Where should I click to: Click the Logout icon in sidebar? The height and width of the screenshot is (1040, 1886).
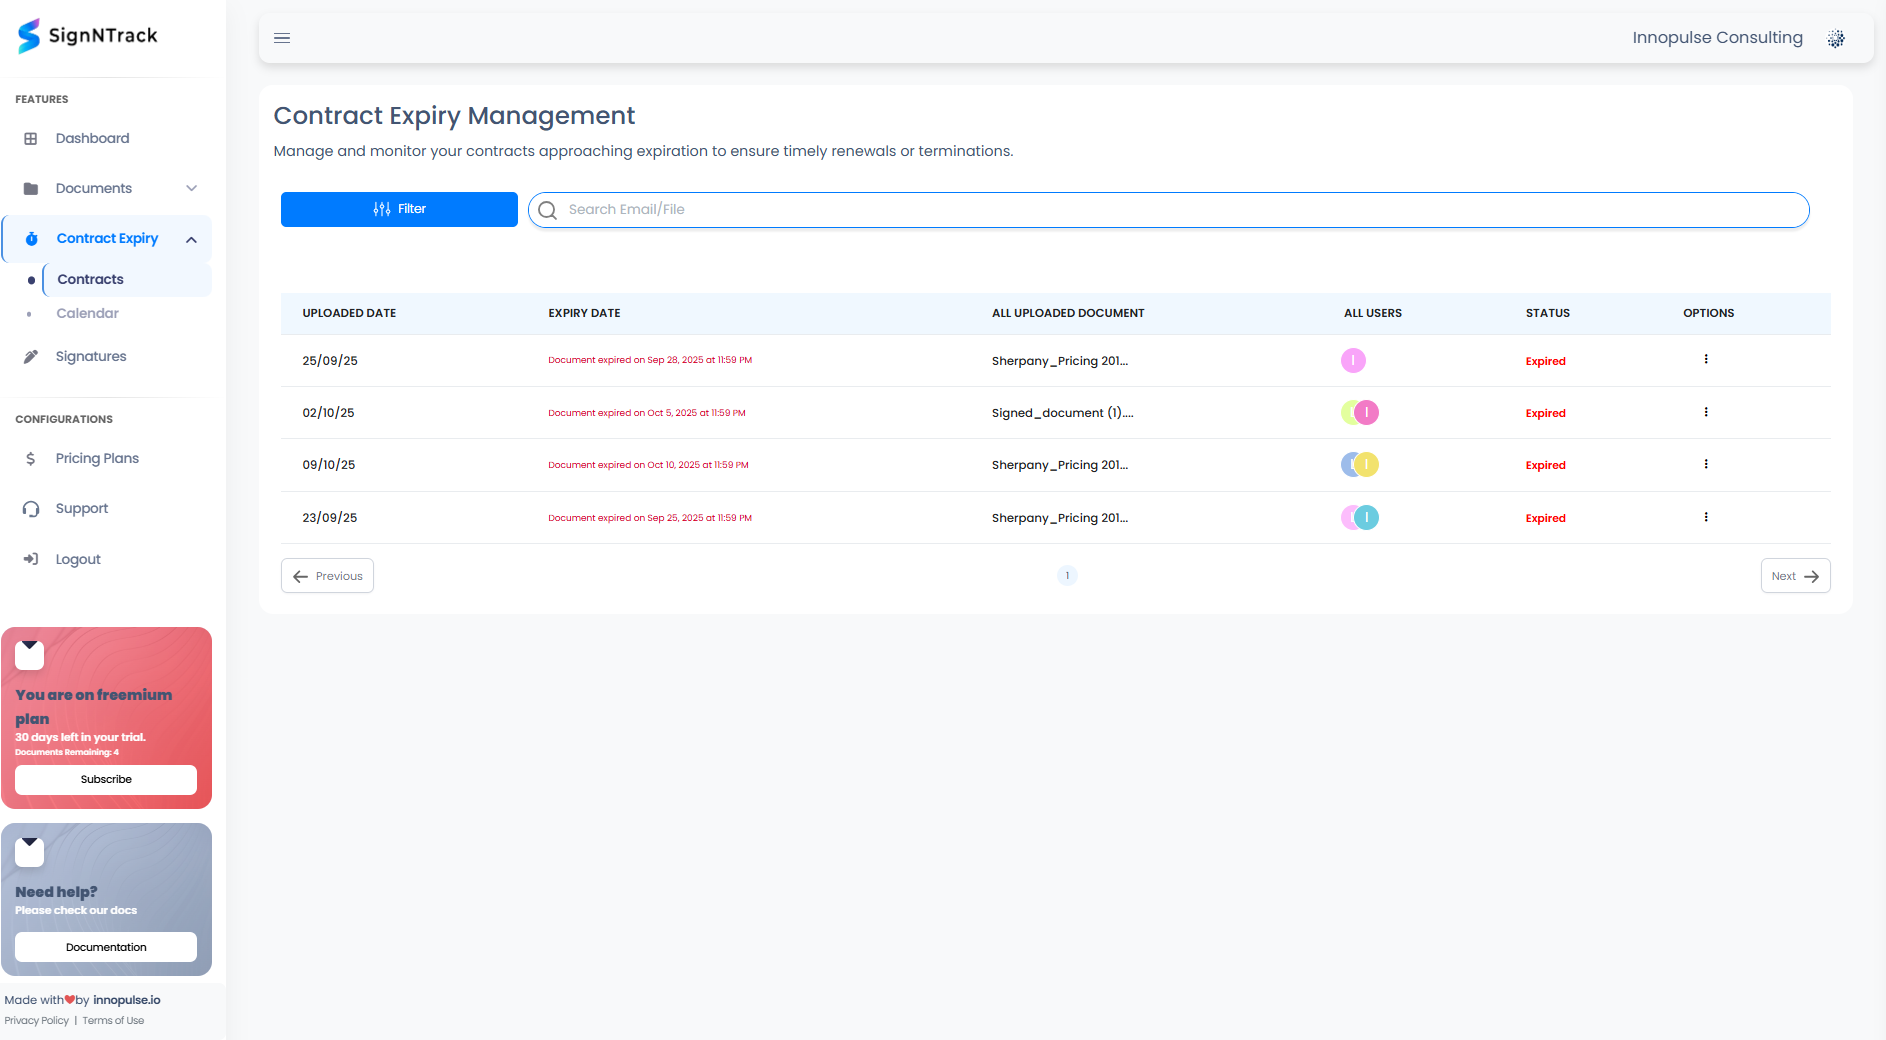pyautogui.click(x=31, y=558)
